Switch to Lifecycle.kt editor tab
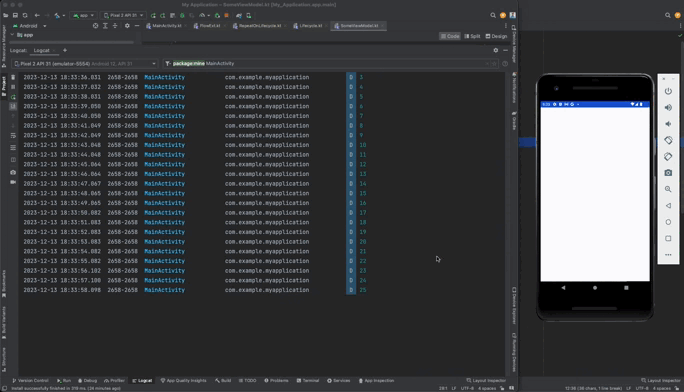 click(x=310, y=26)
